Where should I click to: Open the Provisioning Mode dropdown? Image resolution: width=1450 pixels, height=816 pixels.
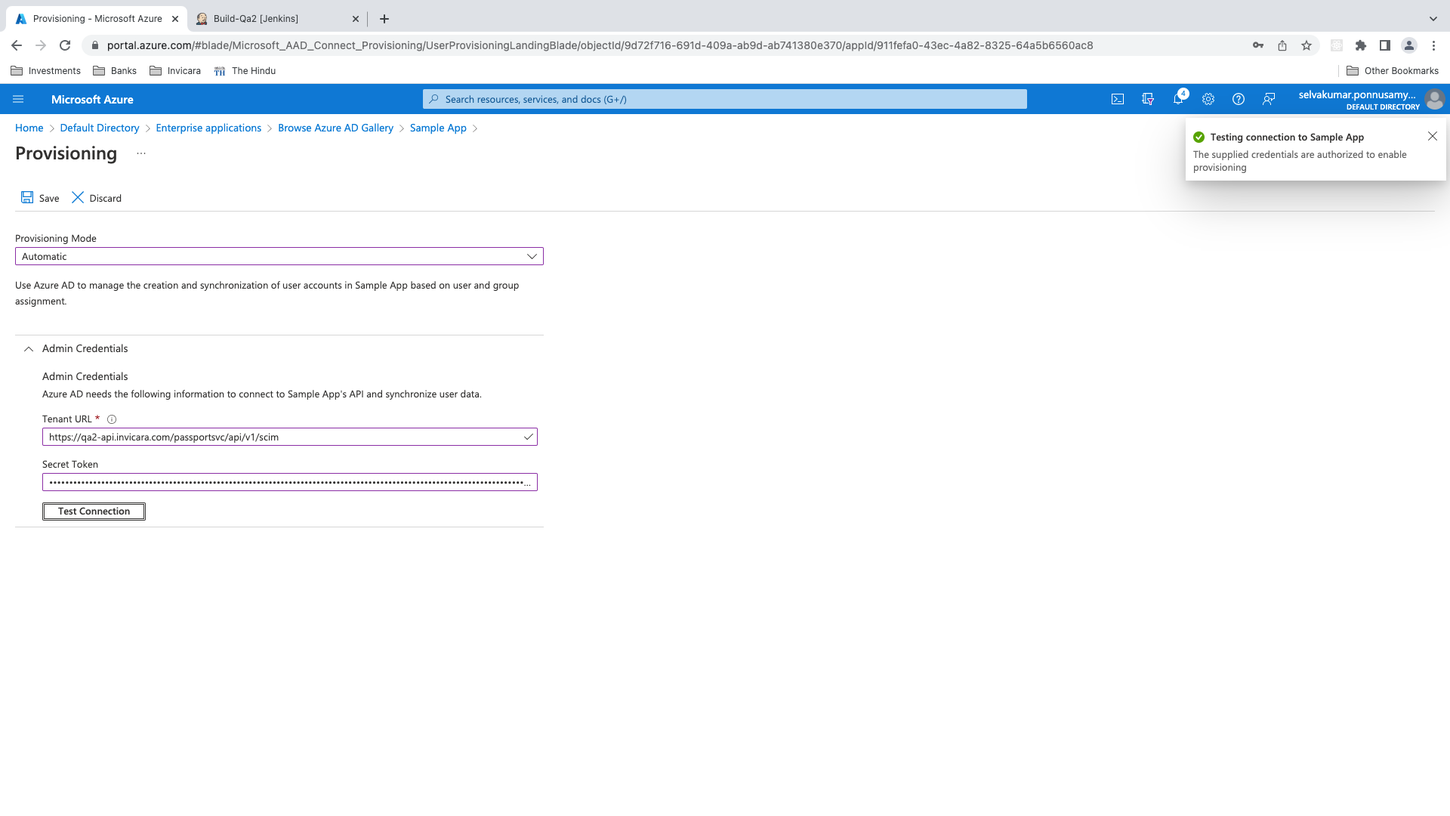point(279,257)
